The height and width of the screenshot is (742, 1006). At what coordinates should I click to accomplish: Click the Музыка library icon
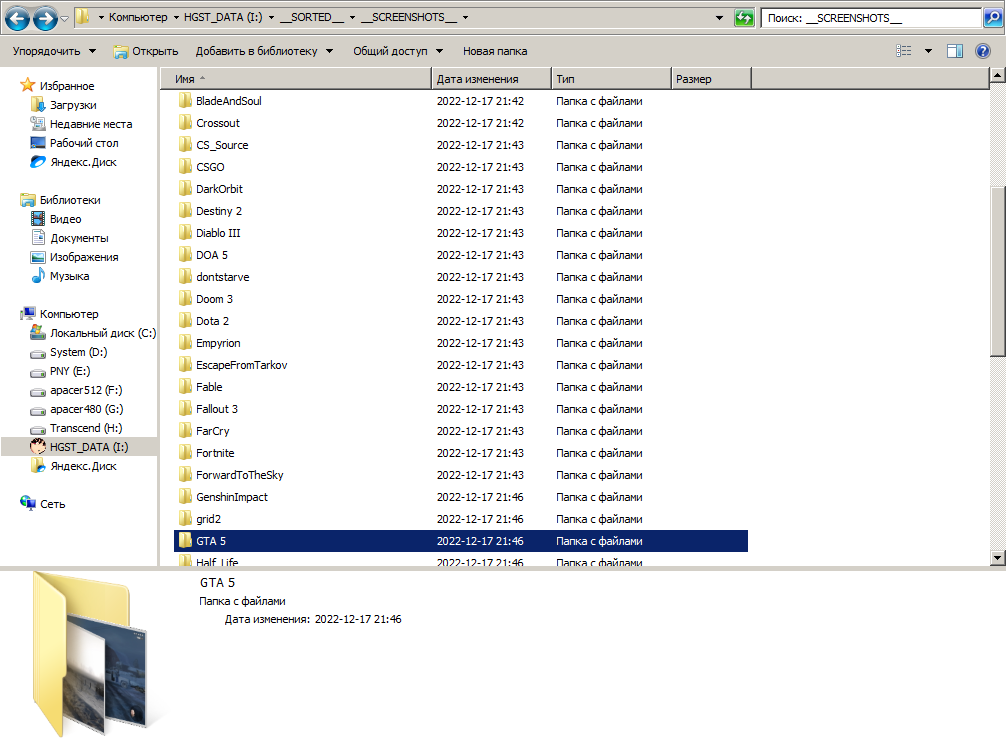click(38, 276)
